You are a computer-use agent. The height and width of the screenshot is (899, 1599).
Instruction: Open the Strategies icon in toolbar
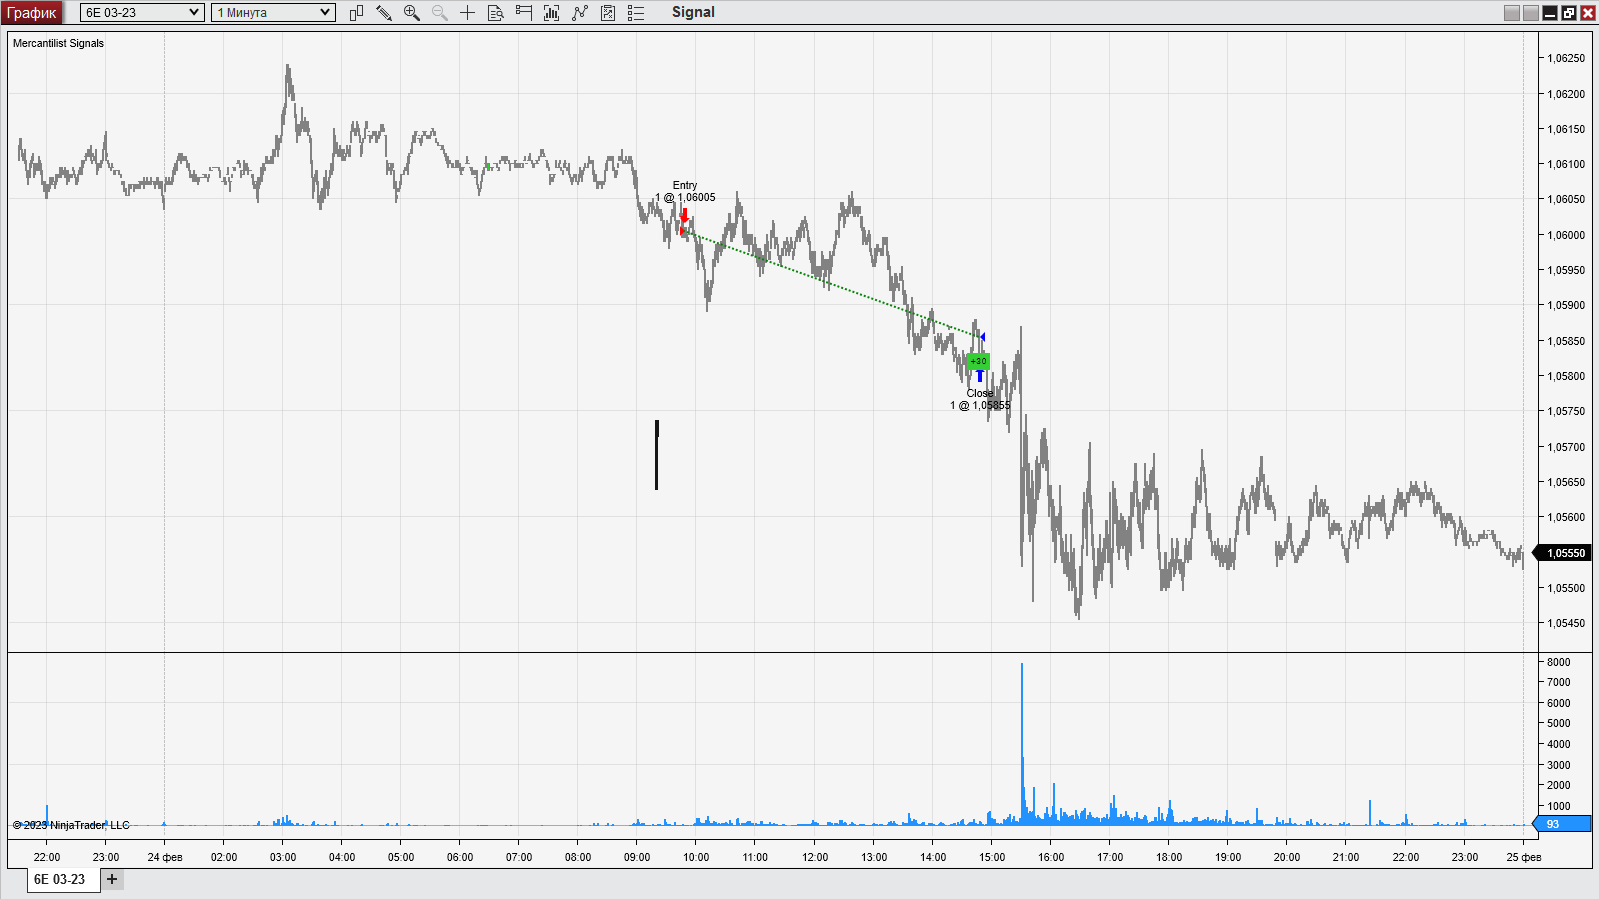(608, 13)
